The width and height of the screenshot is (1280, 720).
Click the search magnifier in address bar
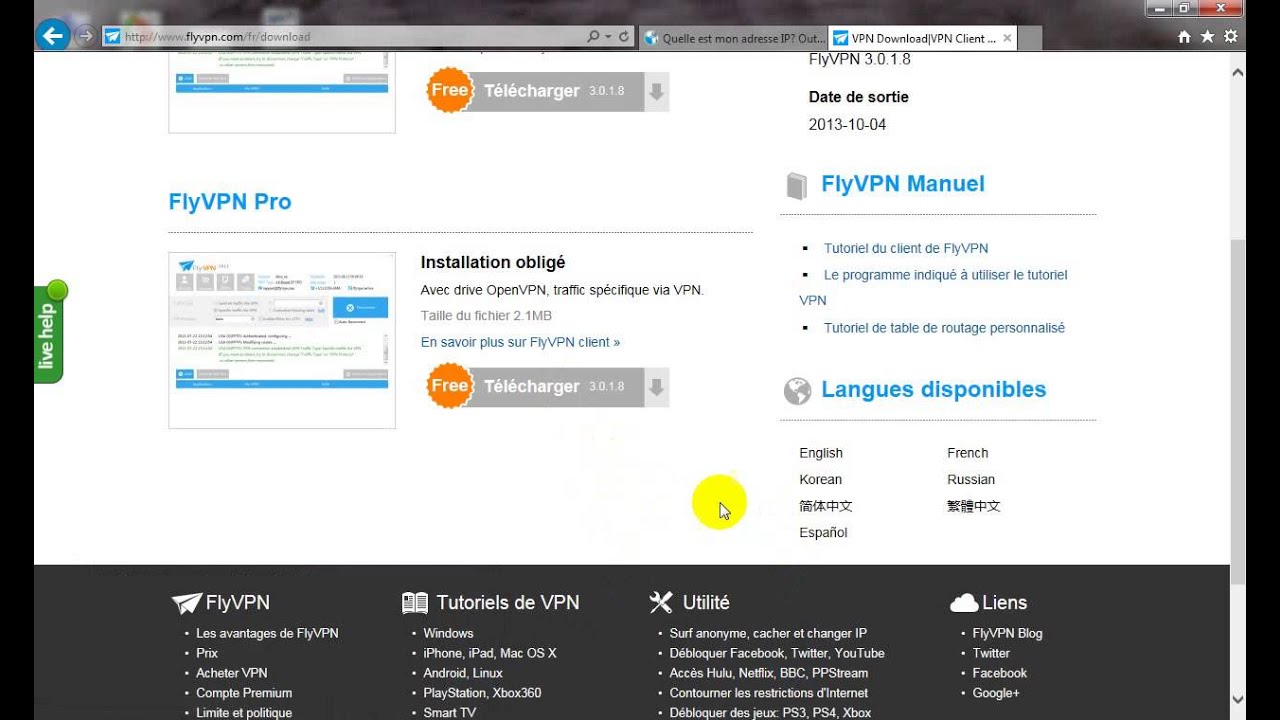594,37
